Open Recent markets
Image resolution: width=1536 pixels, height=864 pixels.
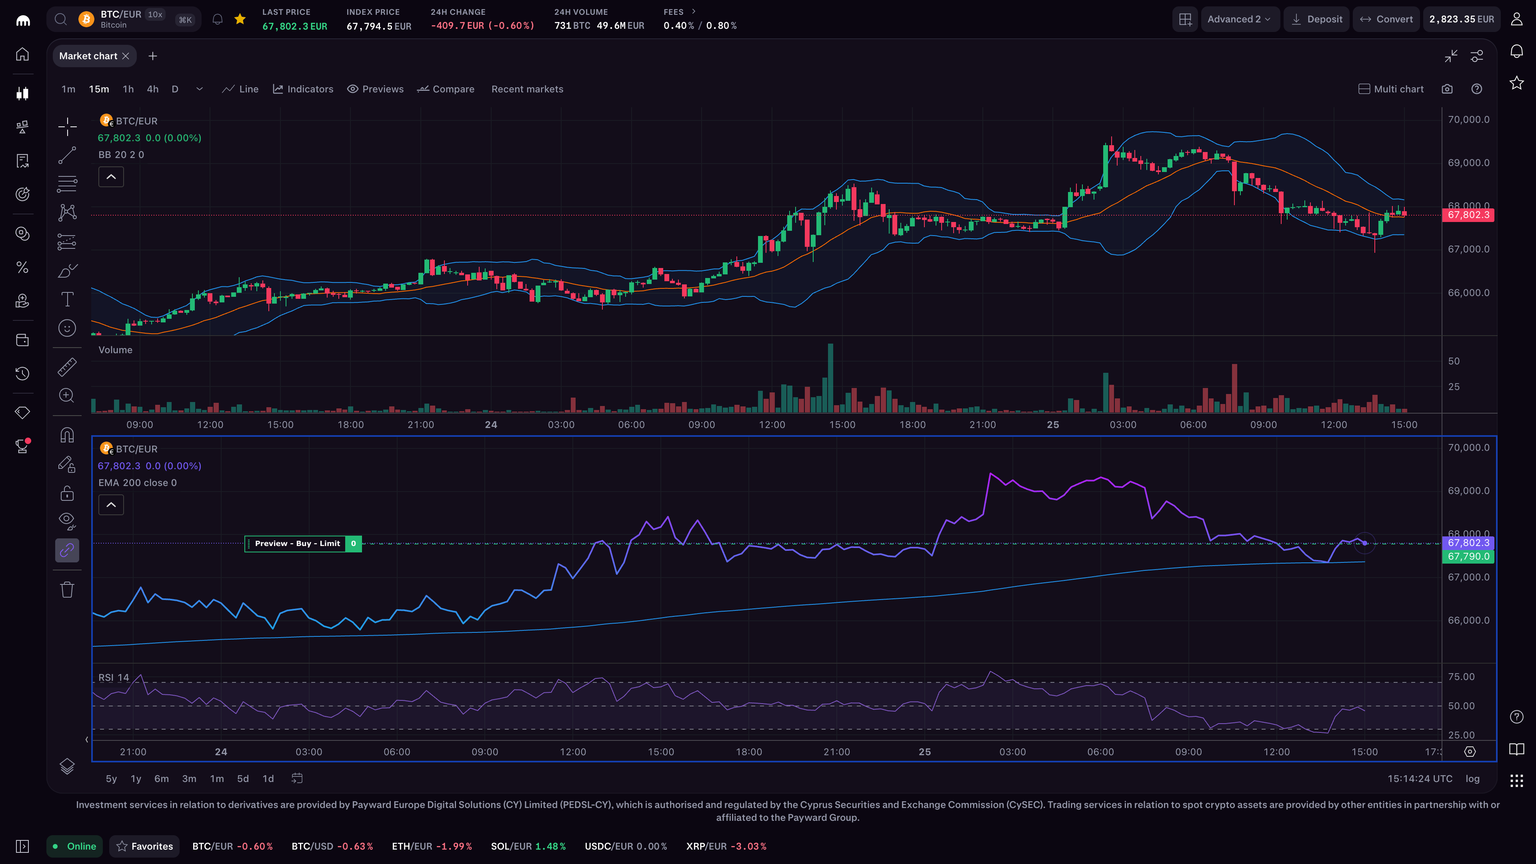(x=527, y=89)
